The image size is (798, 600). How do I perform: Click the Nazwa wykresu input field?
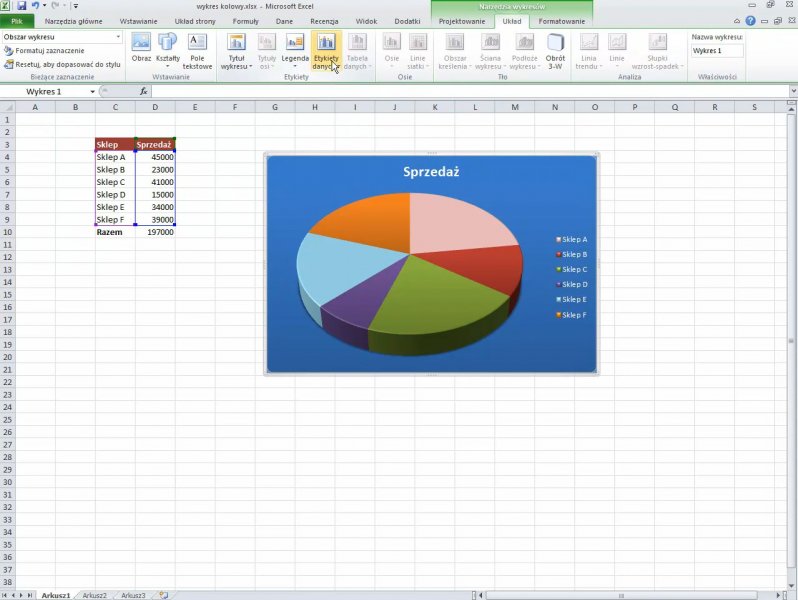717,51
